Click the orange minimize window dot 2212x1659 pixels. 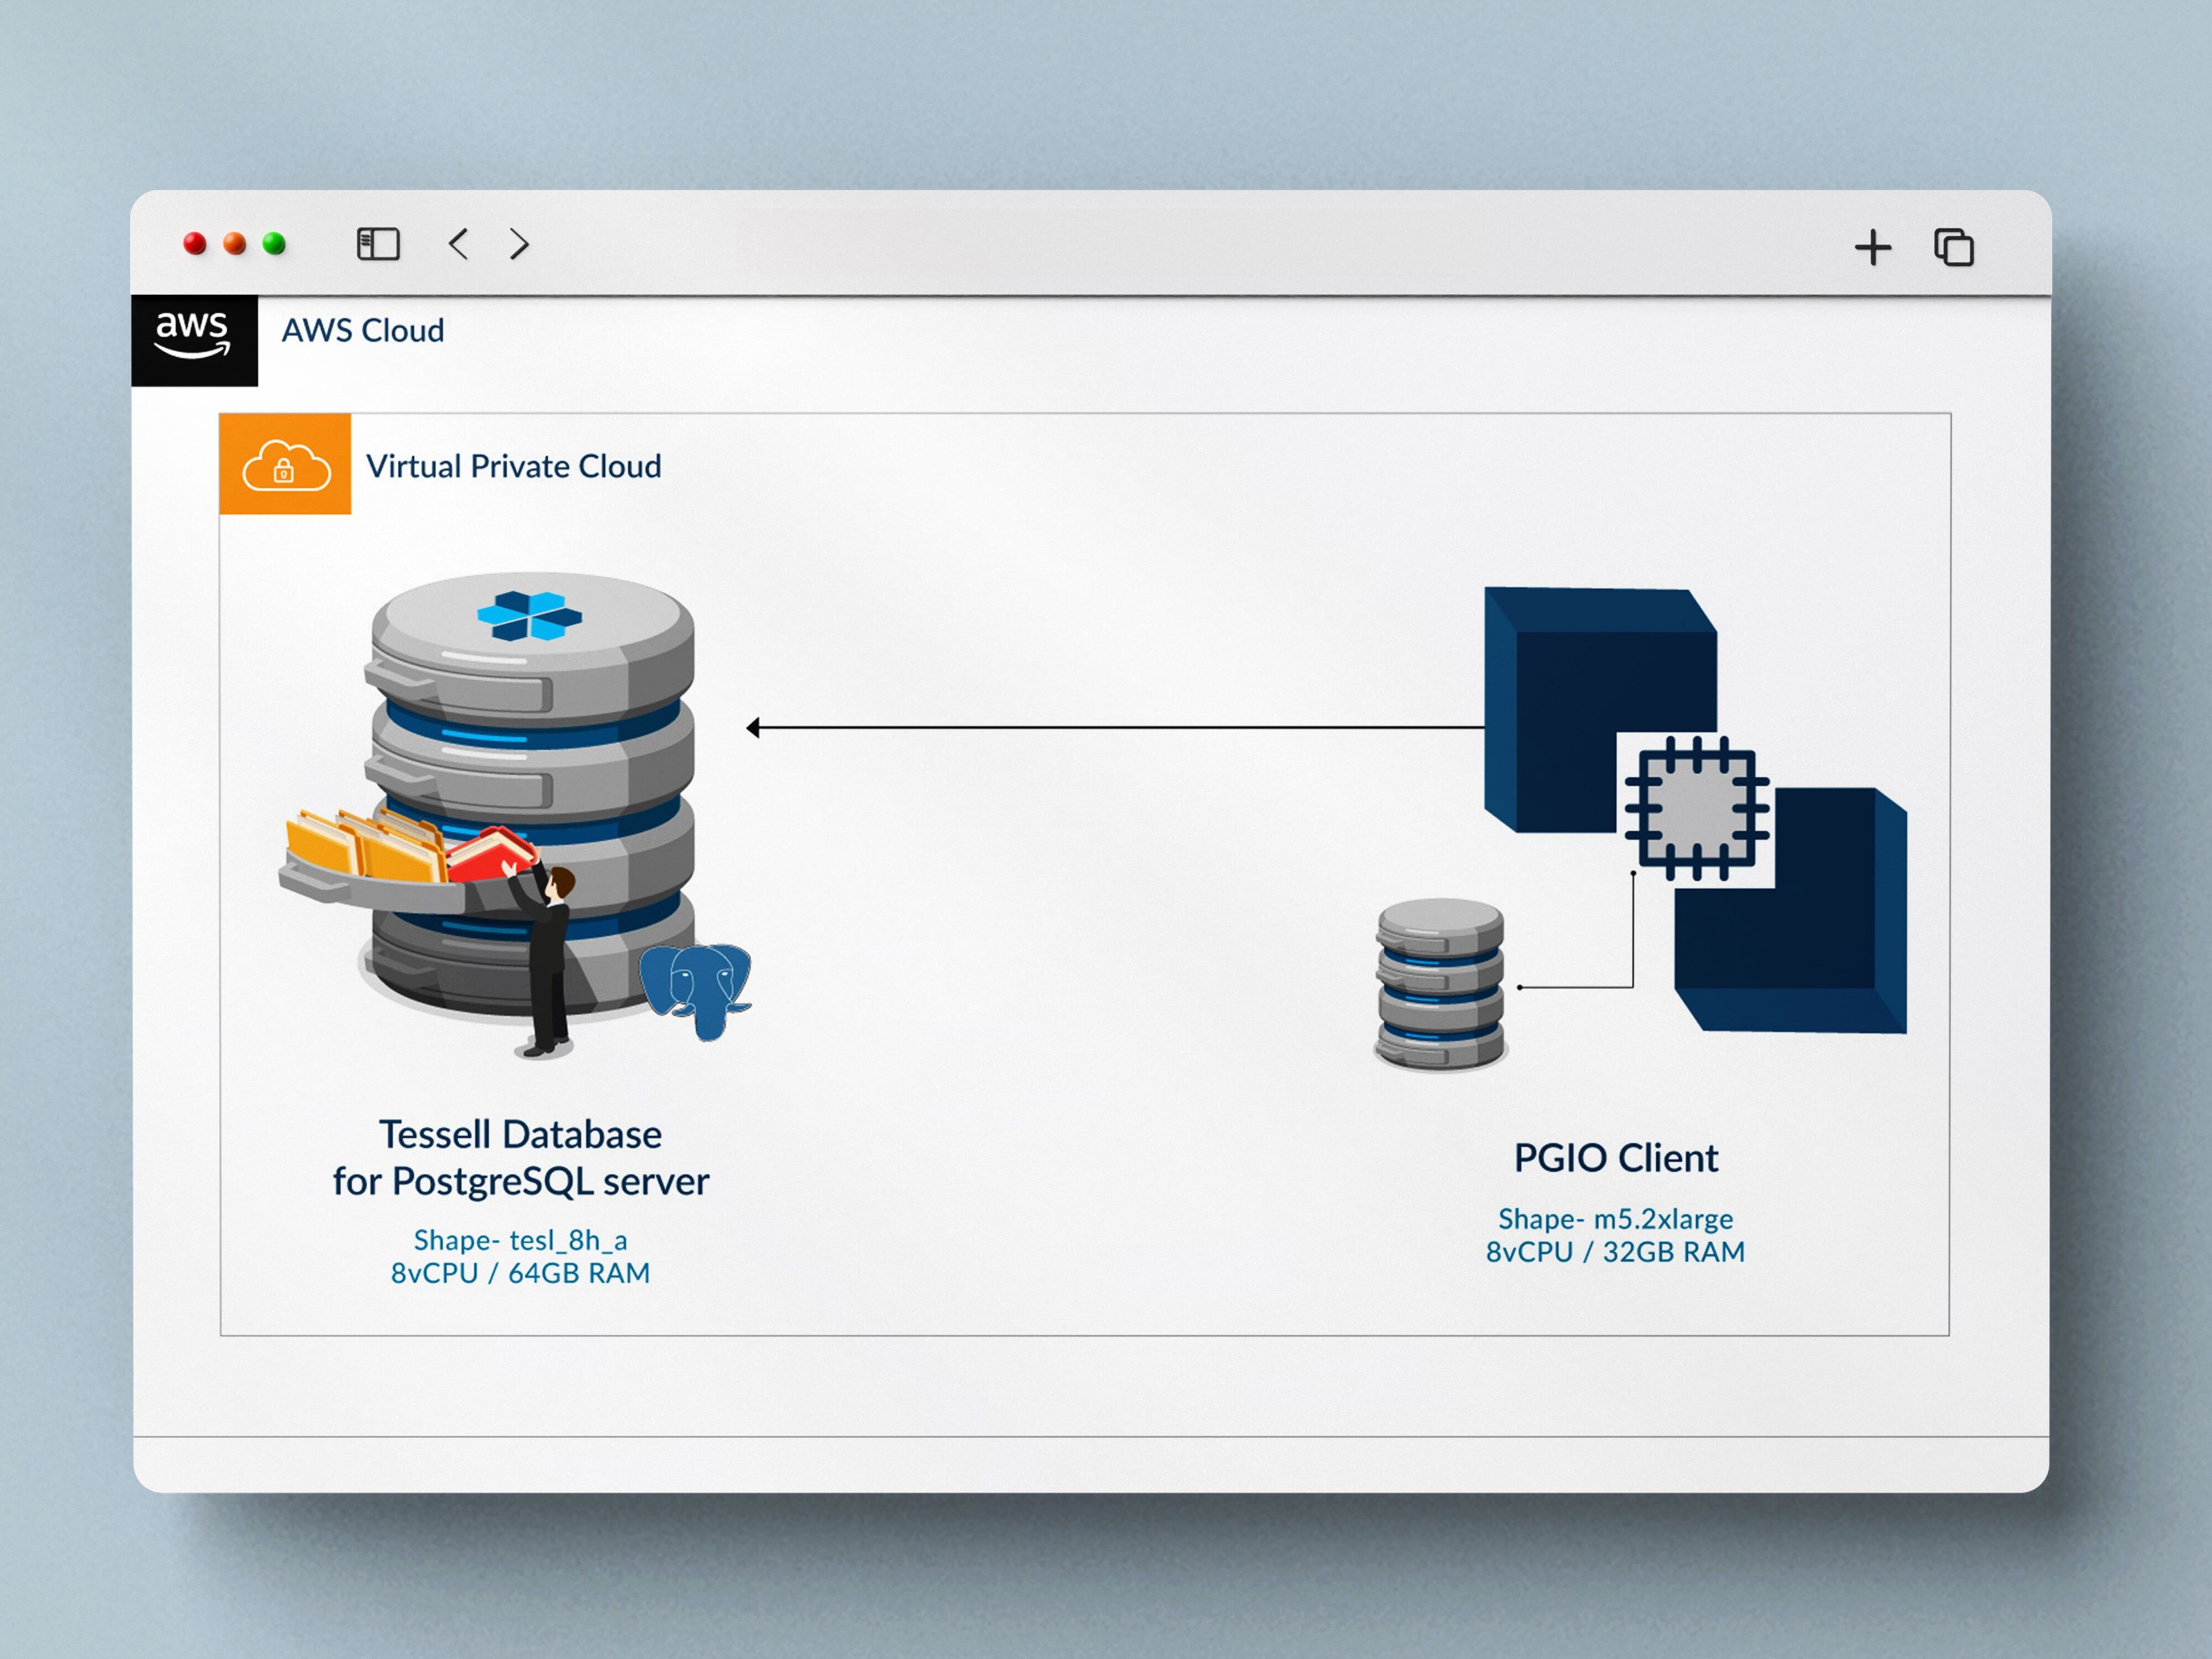pyautogui.click(x=235, y=243)
